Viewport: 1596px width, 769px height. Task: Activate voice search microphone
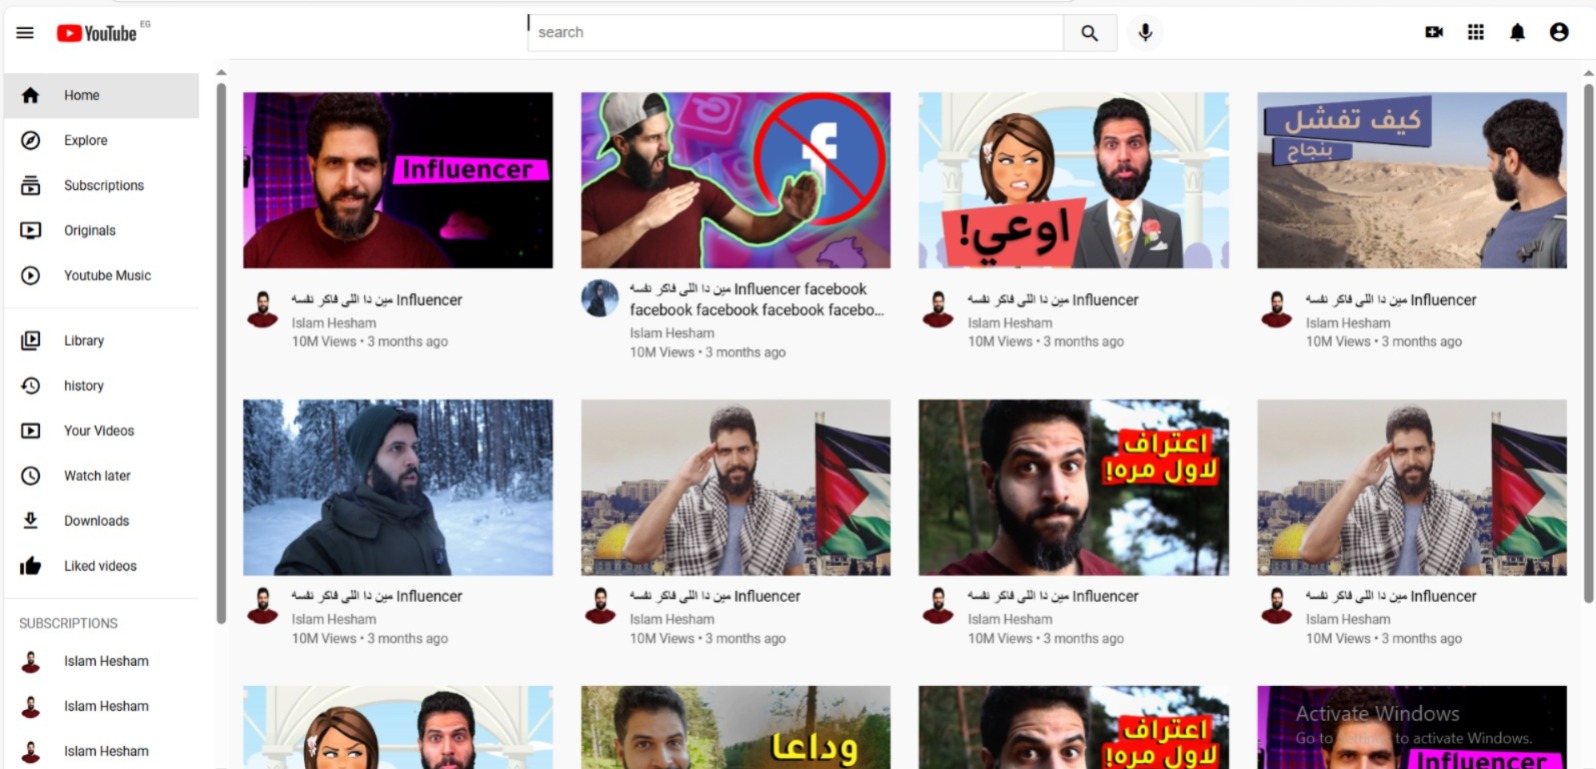click(x=1145, y=33)
